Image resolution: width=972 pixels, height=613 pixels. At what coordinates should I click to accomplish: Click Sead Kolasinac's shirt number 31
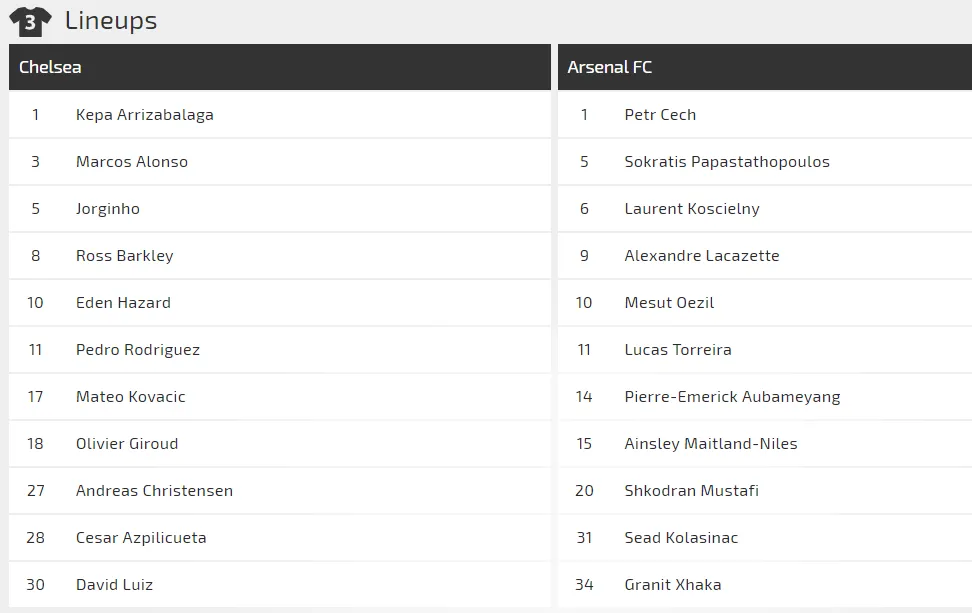pos(584,538)
